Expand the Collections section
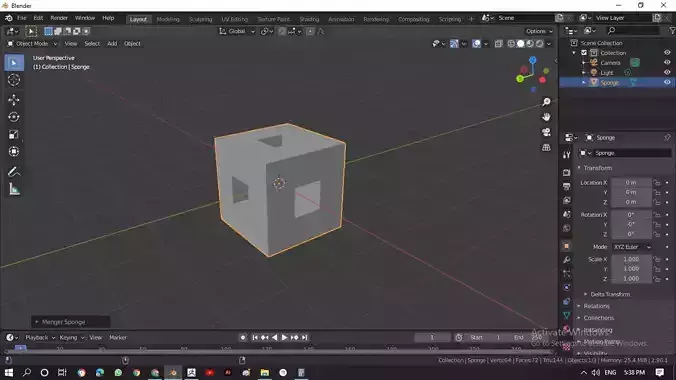676x380 pixels. pos(598,318)
